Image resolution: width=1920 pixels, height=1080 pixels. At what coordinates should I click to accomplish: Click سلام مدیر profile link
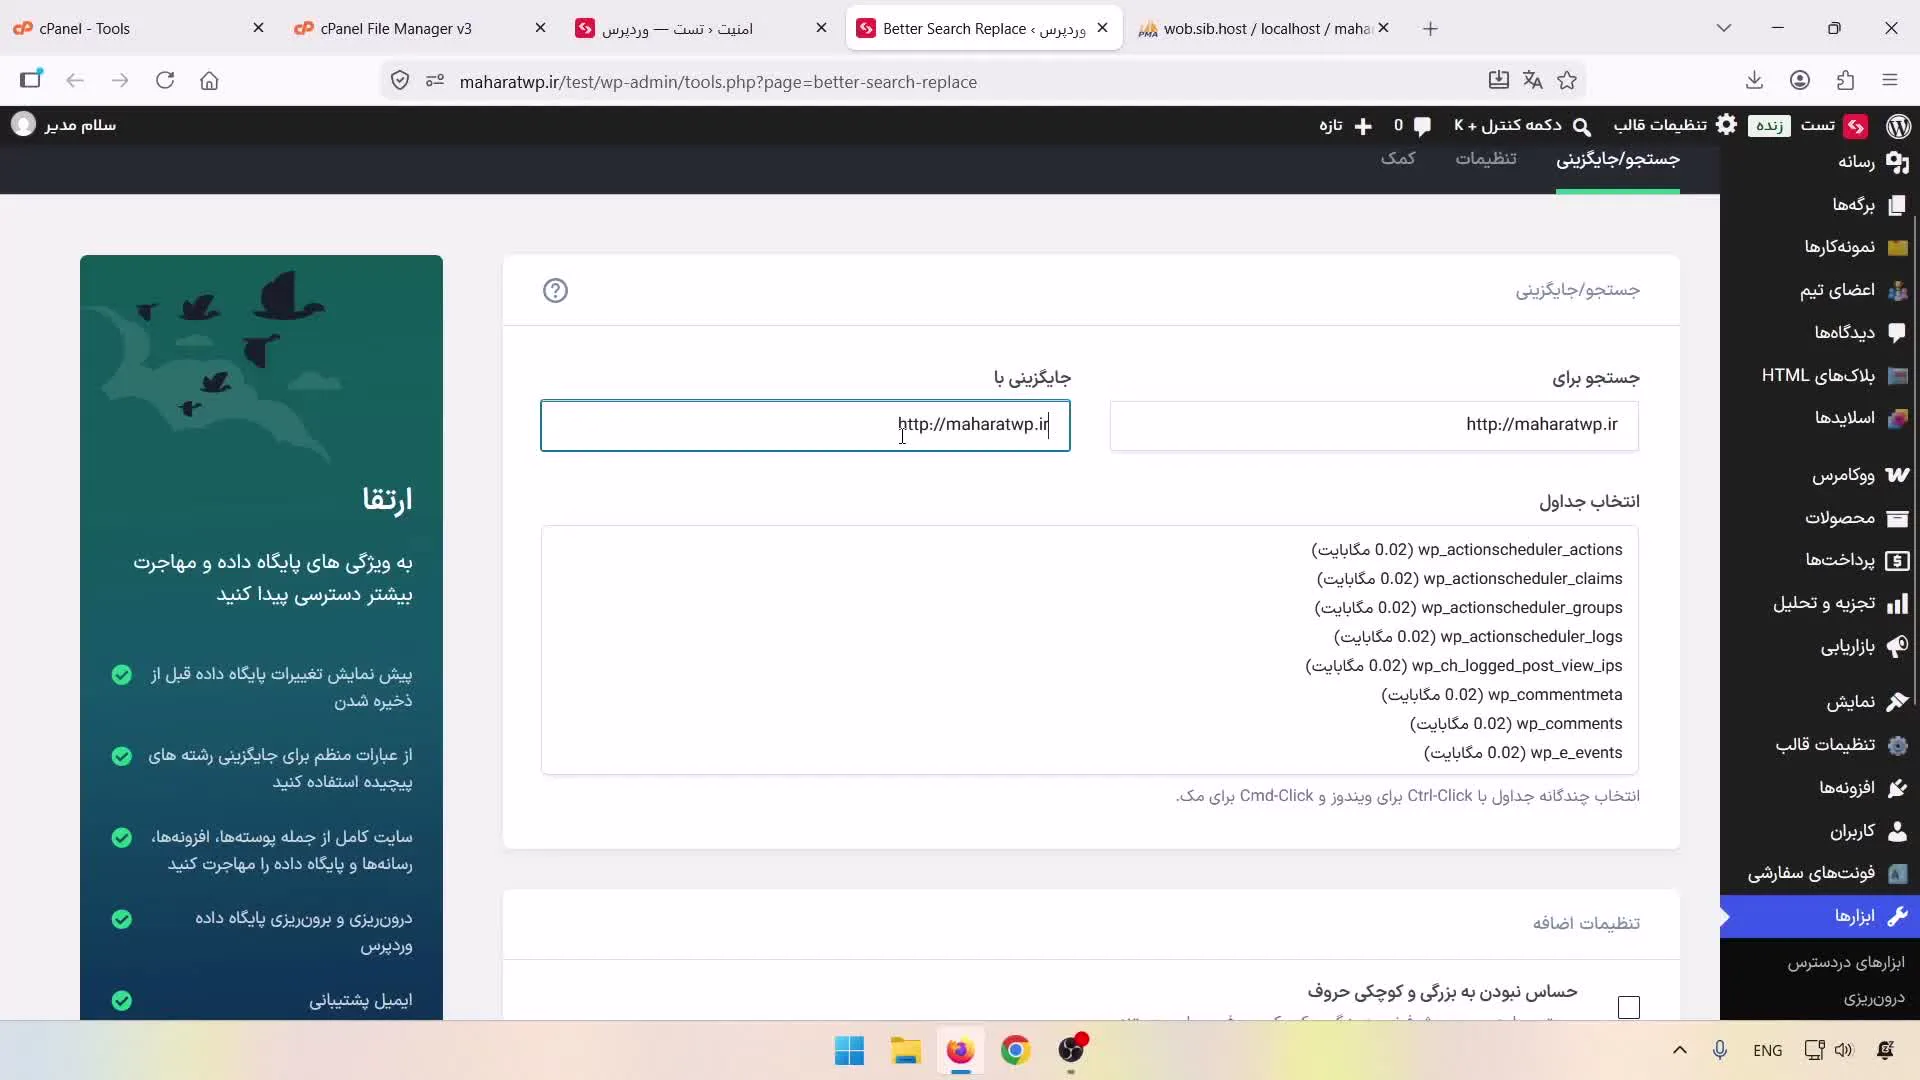click(x=63, y=125)
